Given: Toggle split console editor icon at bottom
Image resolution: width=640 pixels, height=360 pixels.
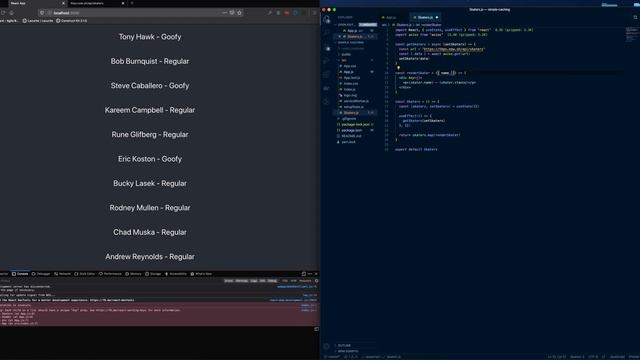Looking at the screenshot, I should (x=316, y=329).
